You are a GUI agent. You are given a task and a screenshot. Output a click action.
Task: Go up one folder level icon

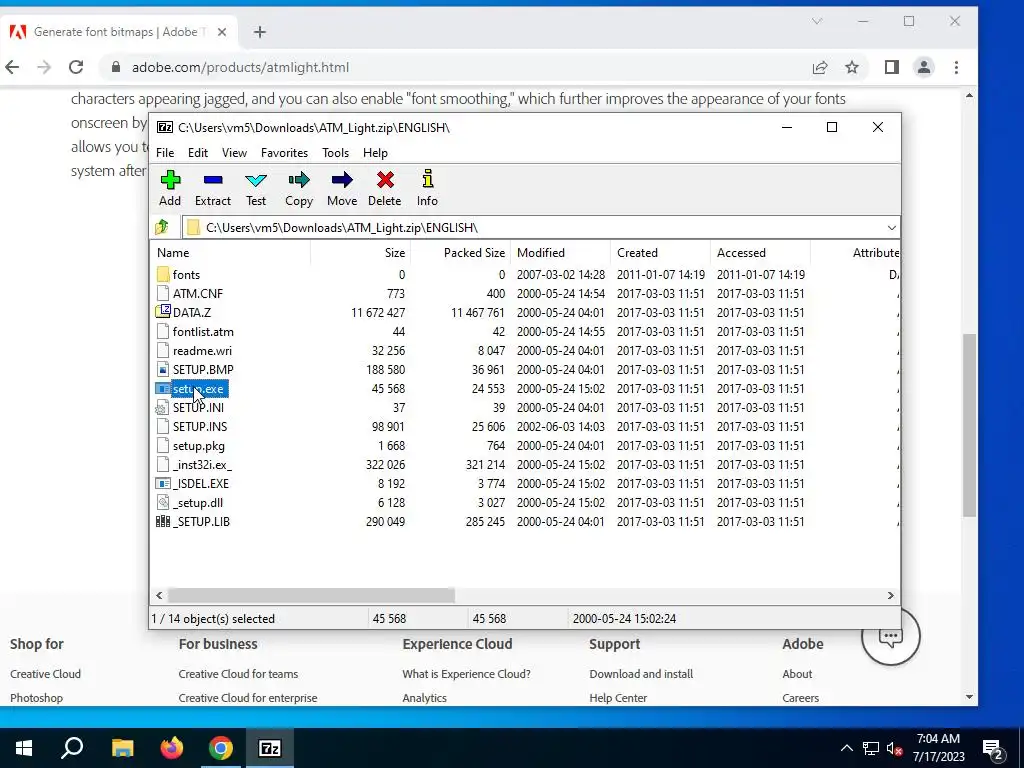[162, 227]
